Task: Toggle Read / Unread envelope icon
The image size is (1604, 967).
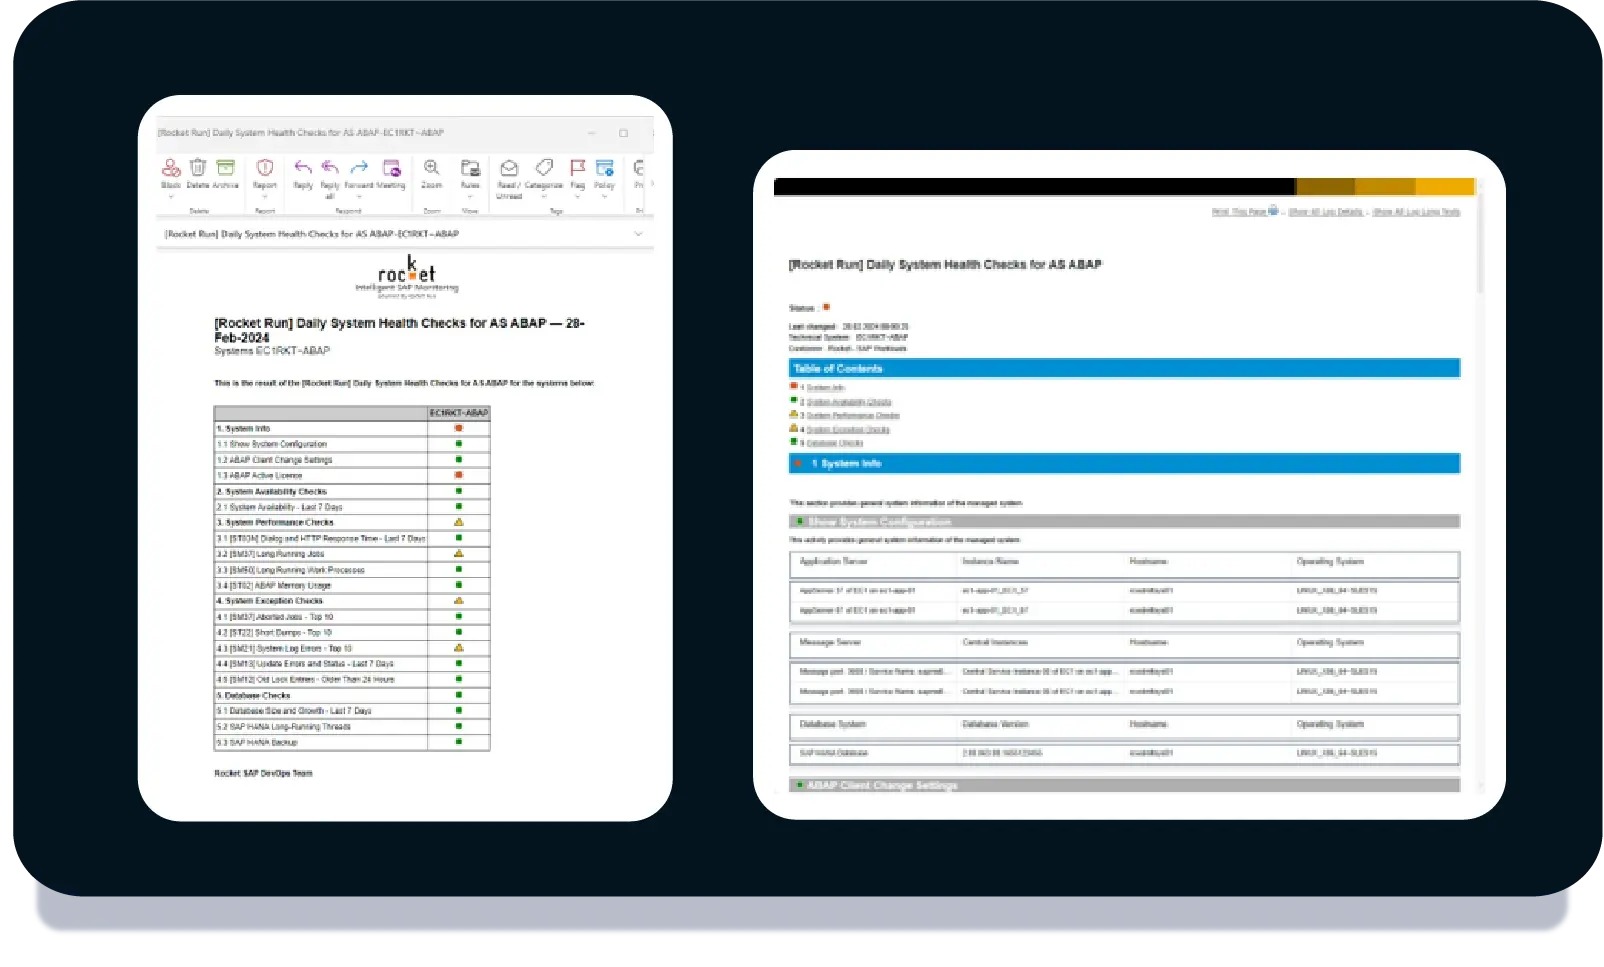Action: coord(509,168)
